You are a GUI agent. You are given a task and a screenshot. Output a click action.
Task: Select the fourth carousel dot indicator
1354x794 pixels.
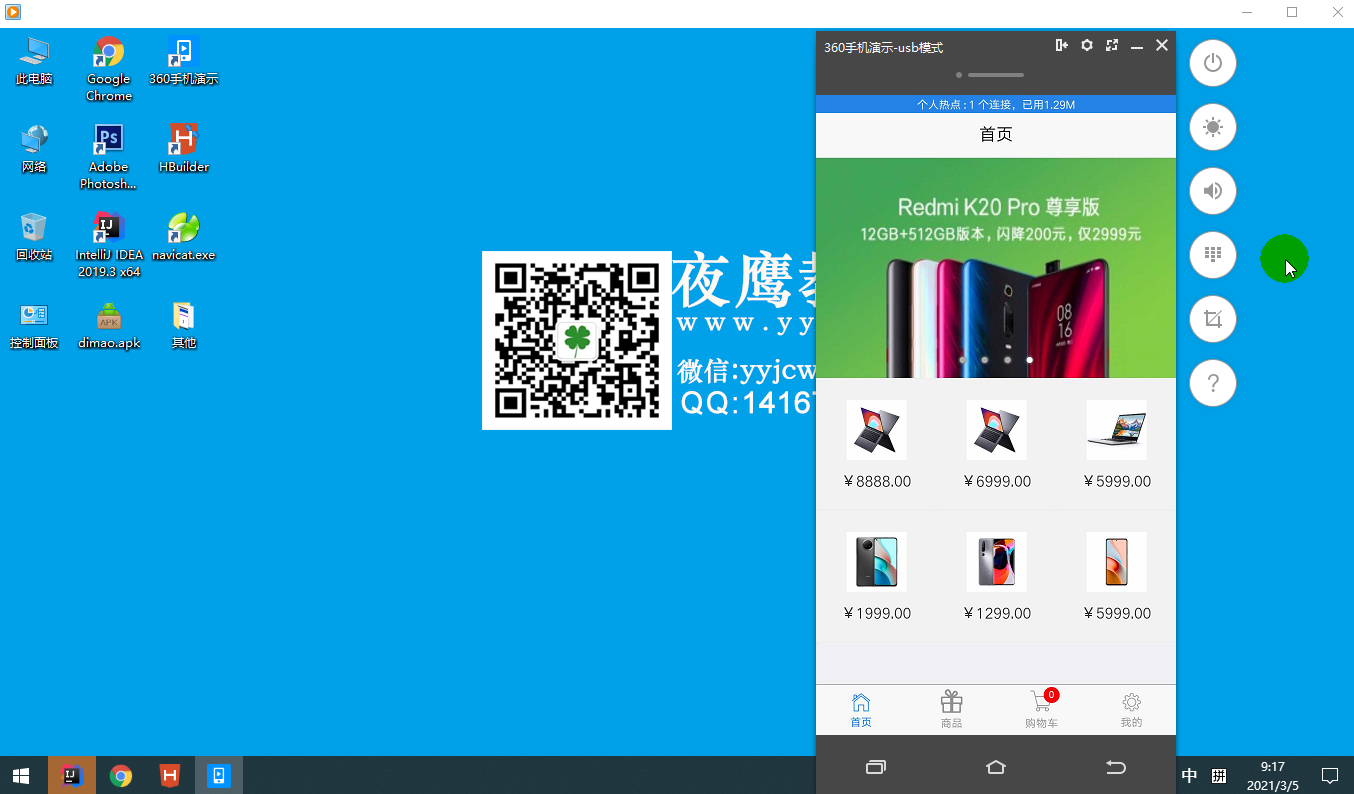pos(1030,359)
